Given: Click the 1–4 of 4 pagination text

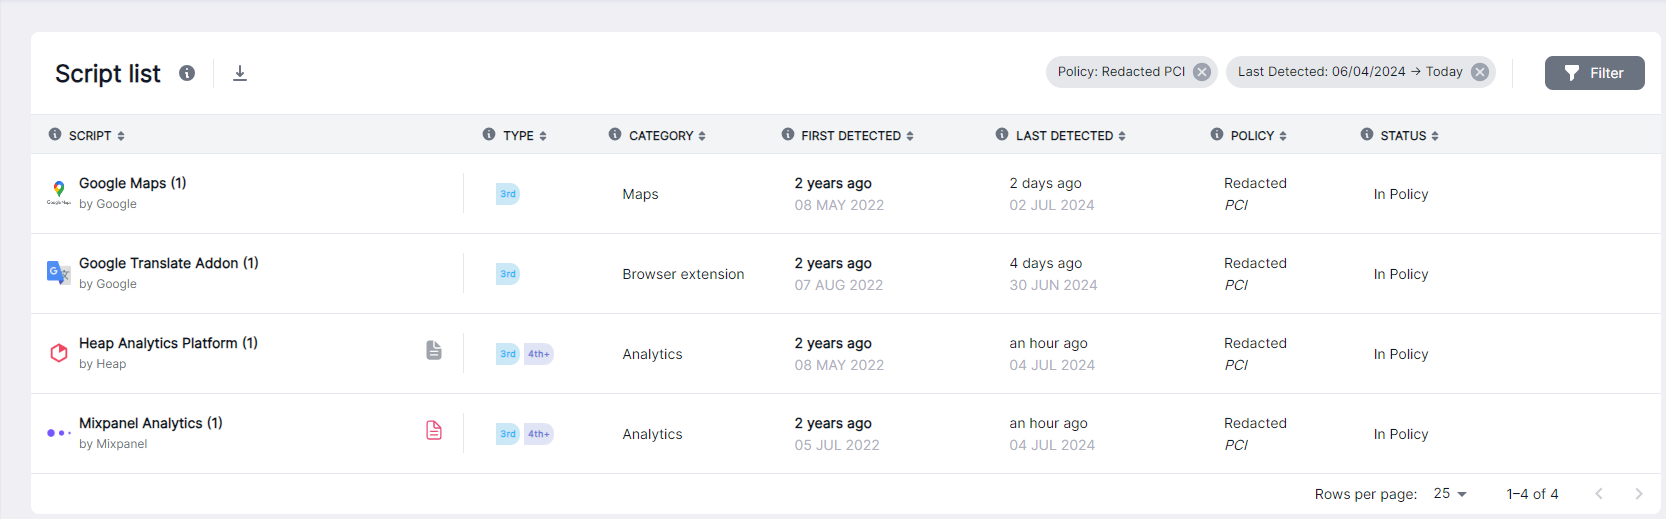Looking at the screenshot, I should point(1532,494).
